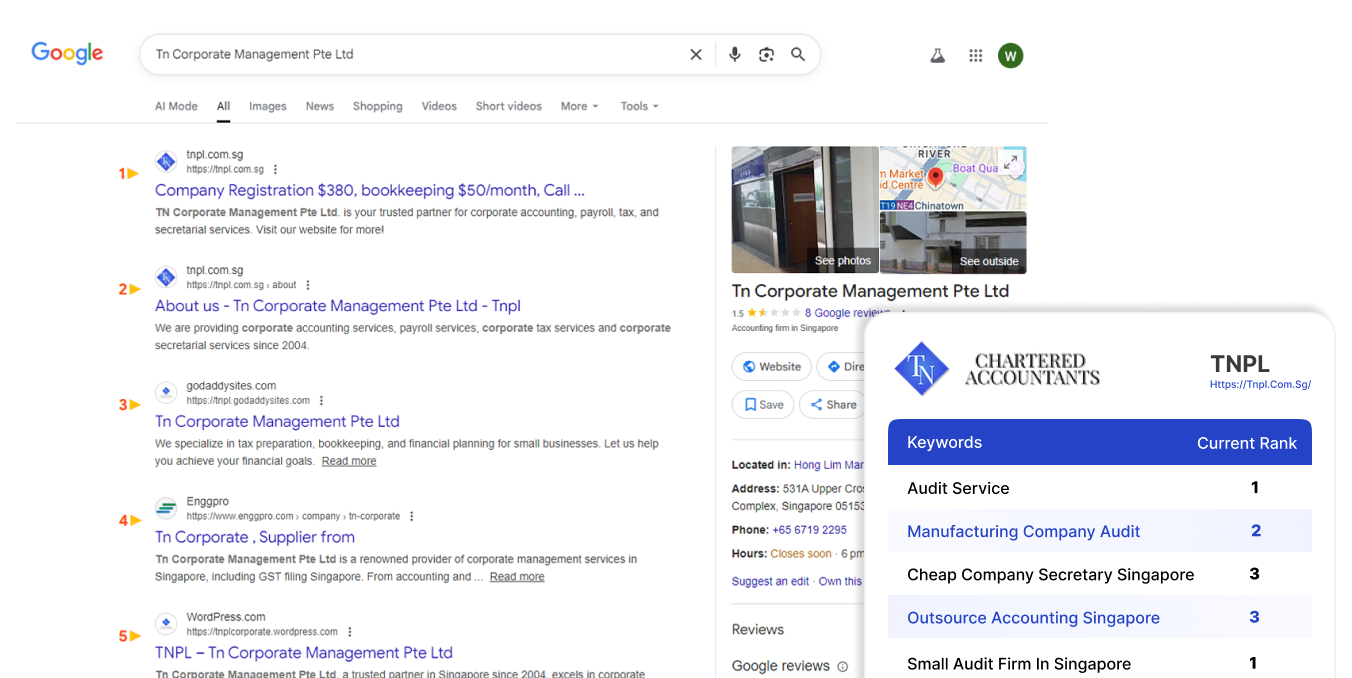Switch to the Images tab
Image resolution: width=1352 pixels, height=678 pixels.
click(268, 106)
